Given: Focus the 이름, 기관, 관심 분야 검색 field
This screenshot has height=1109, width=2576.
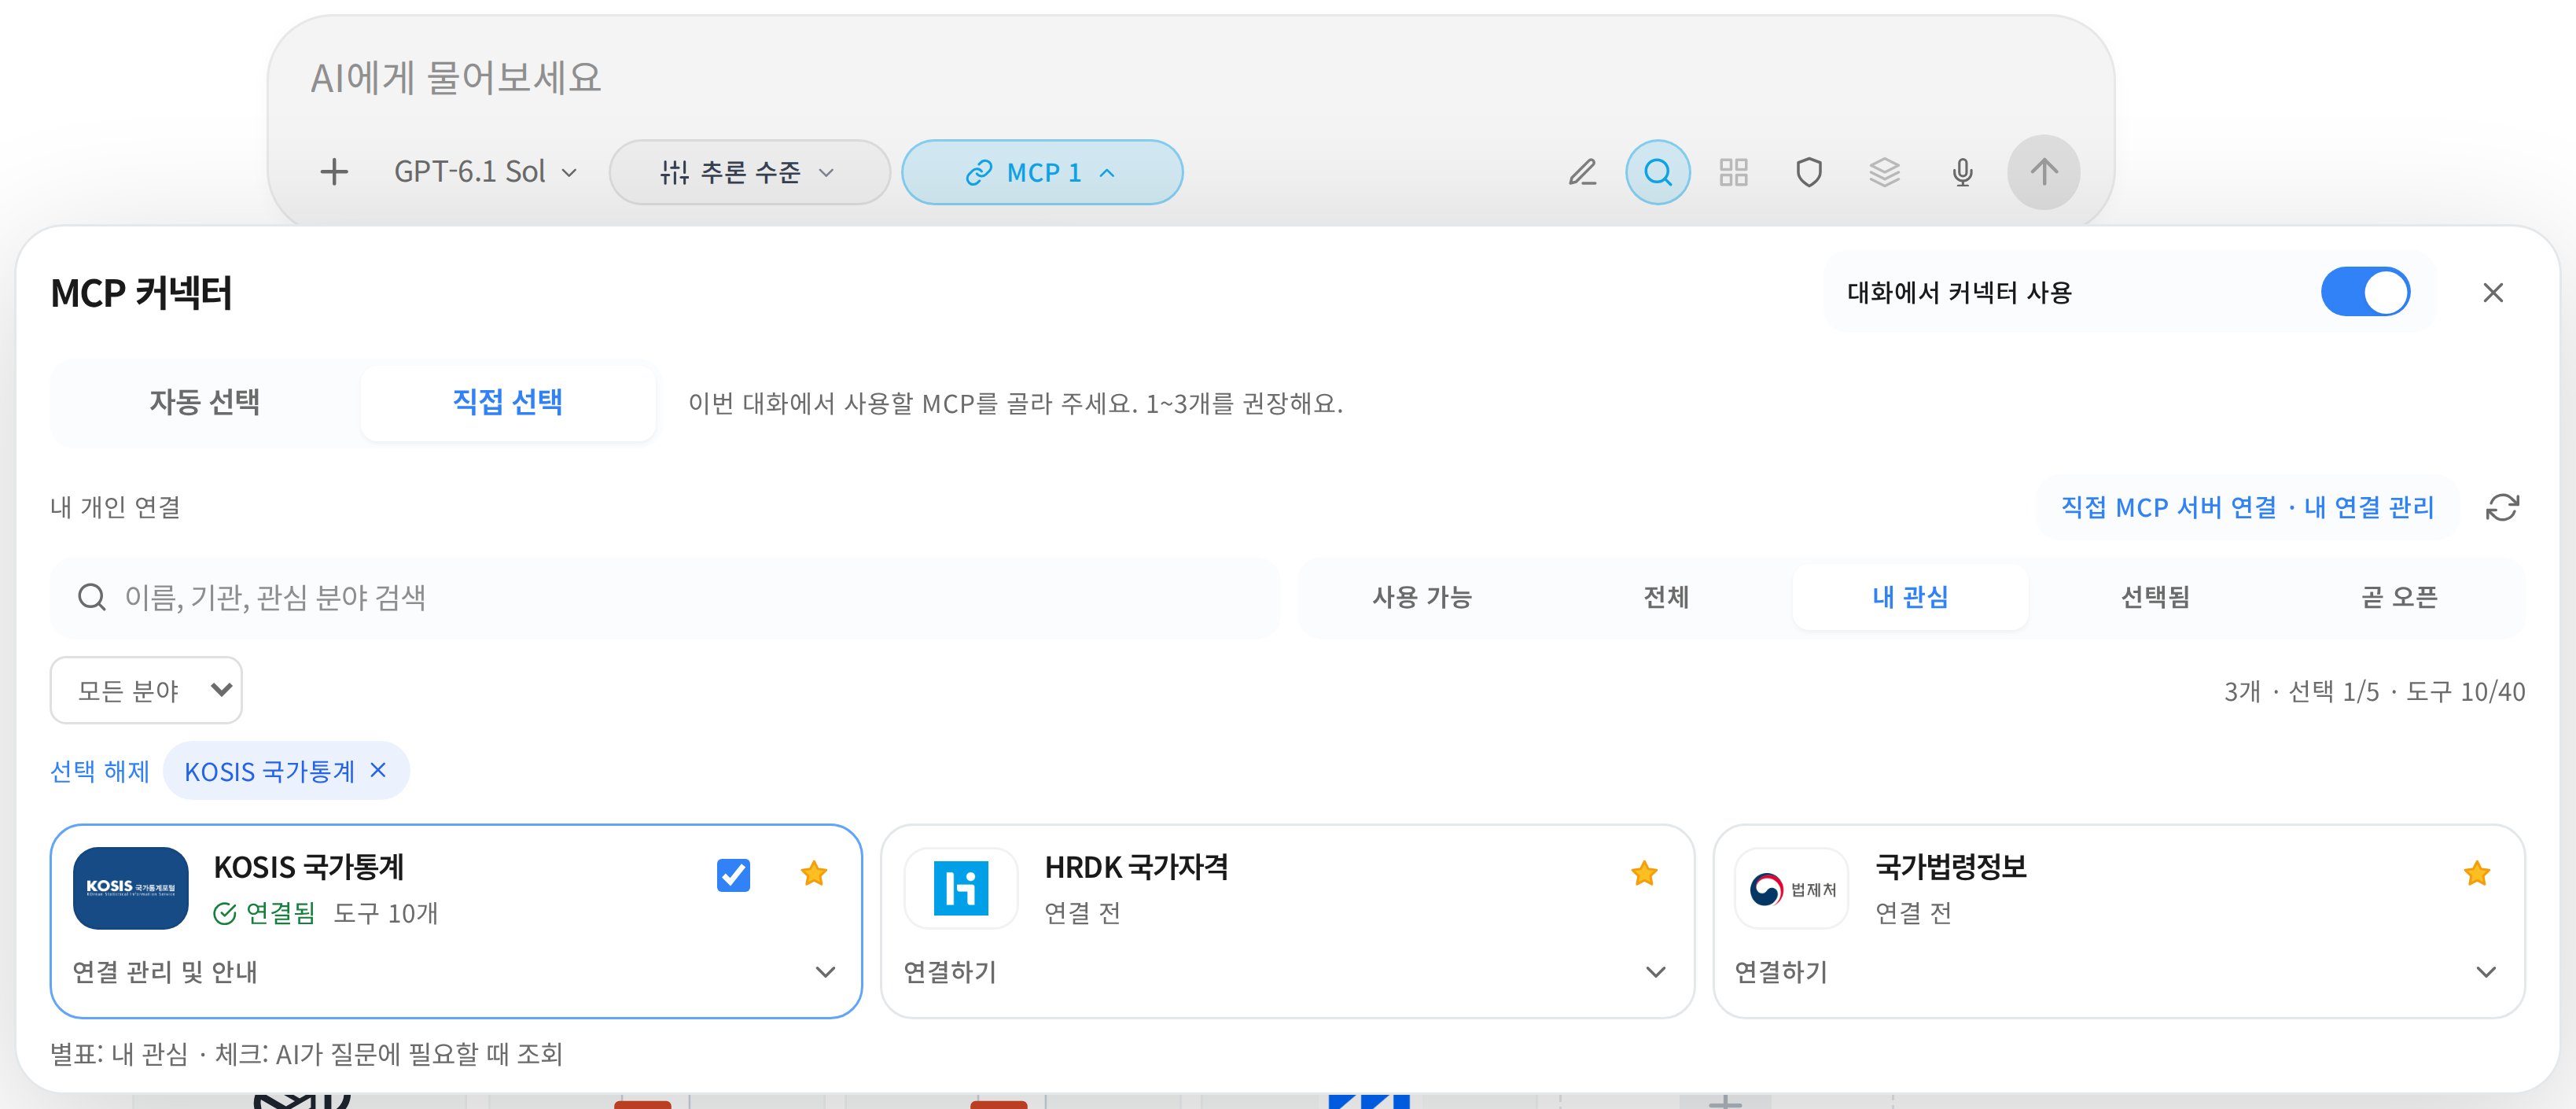Looking at the screenshot, I should [665, 597].
